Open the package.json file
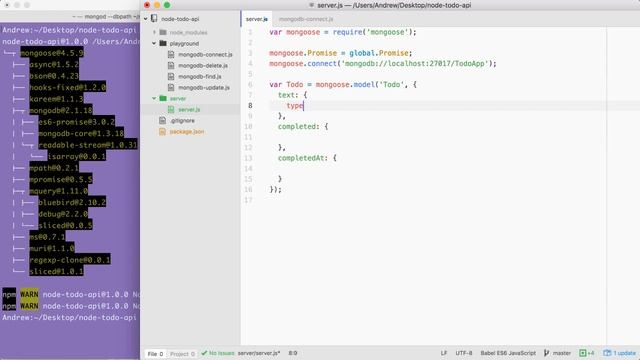The width and height of the screenshot is (640, 360). pos(187,131)
